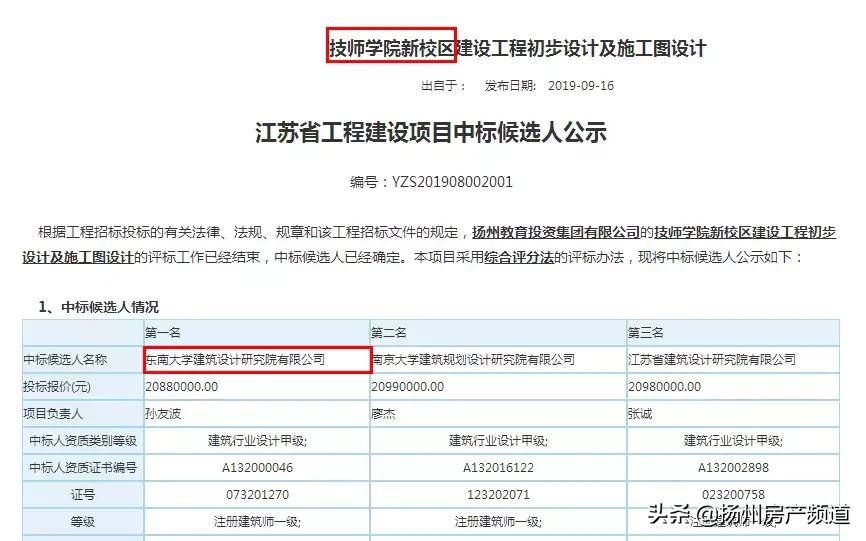Select heading 江苏省工程建设项目中标候选人公示
This screenshot has width=866, height=541.
431,132
